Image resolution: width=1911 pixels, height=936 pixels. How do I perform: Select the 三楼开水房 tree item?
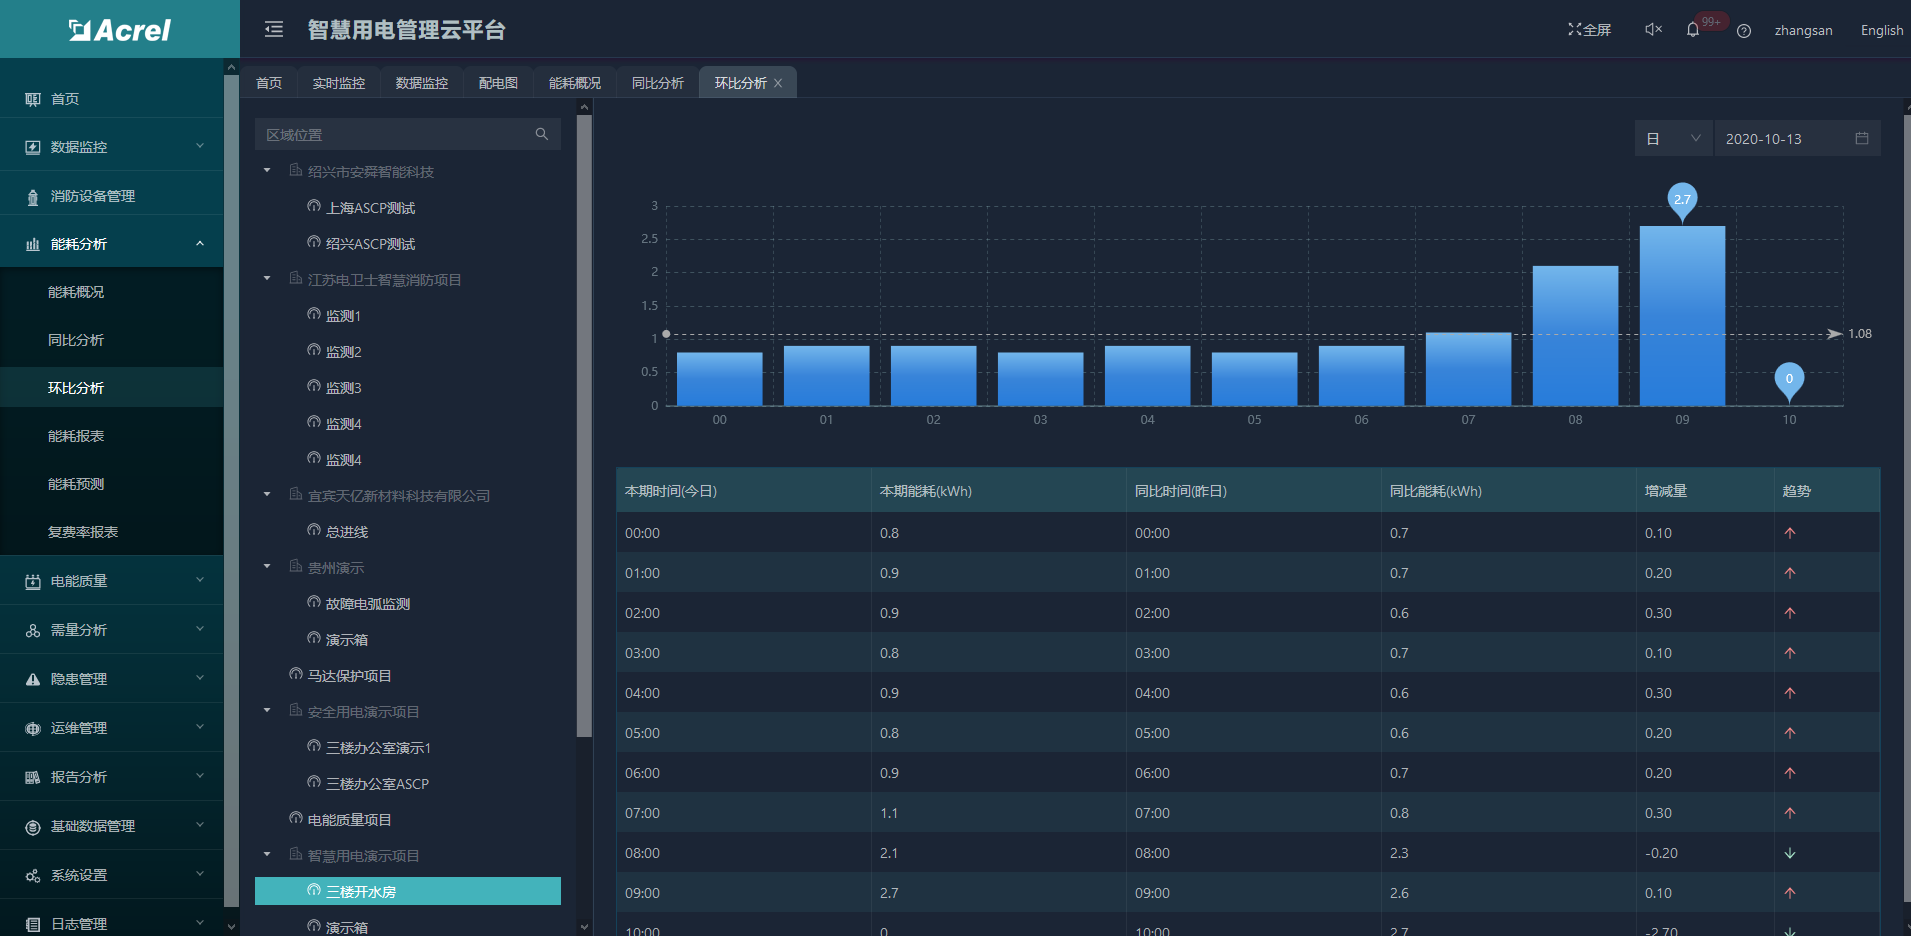[x=408, y=891]
